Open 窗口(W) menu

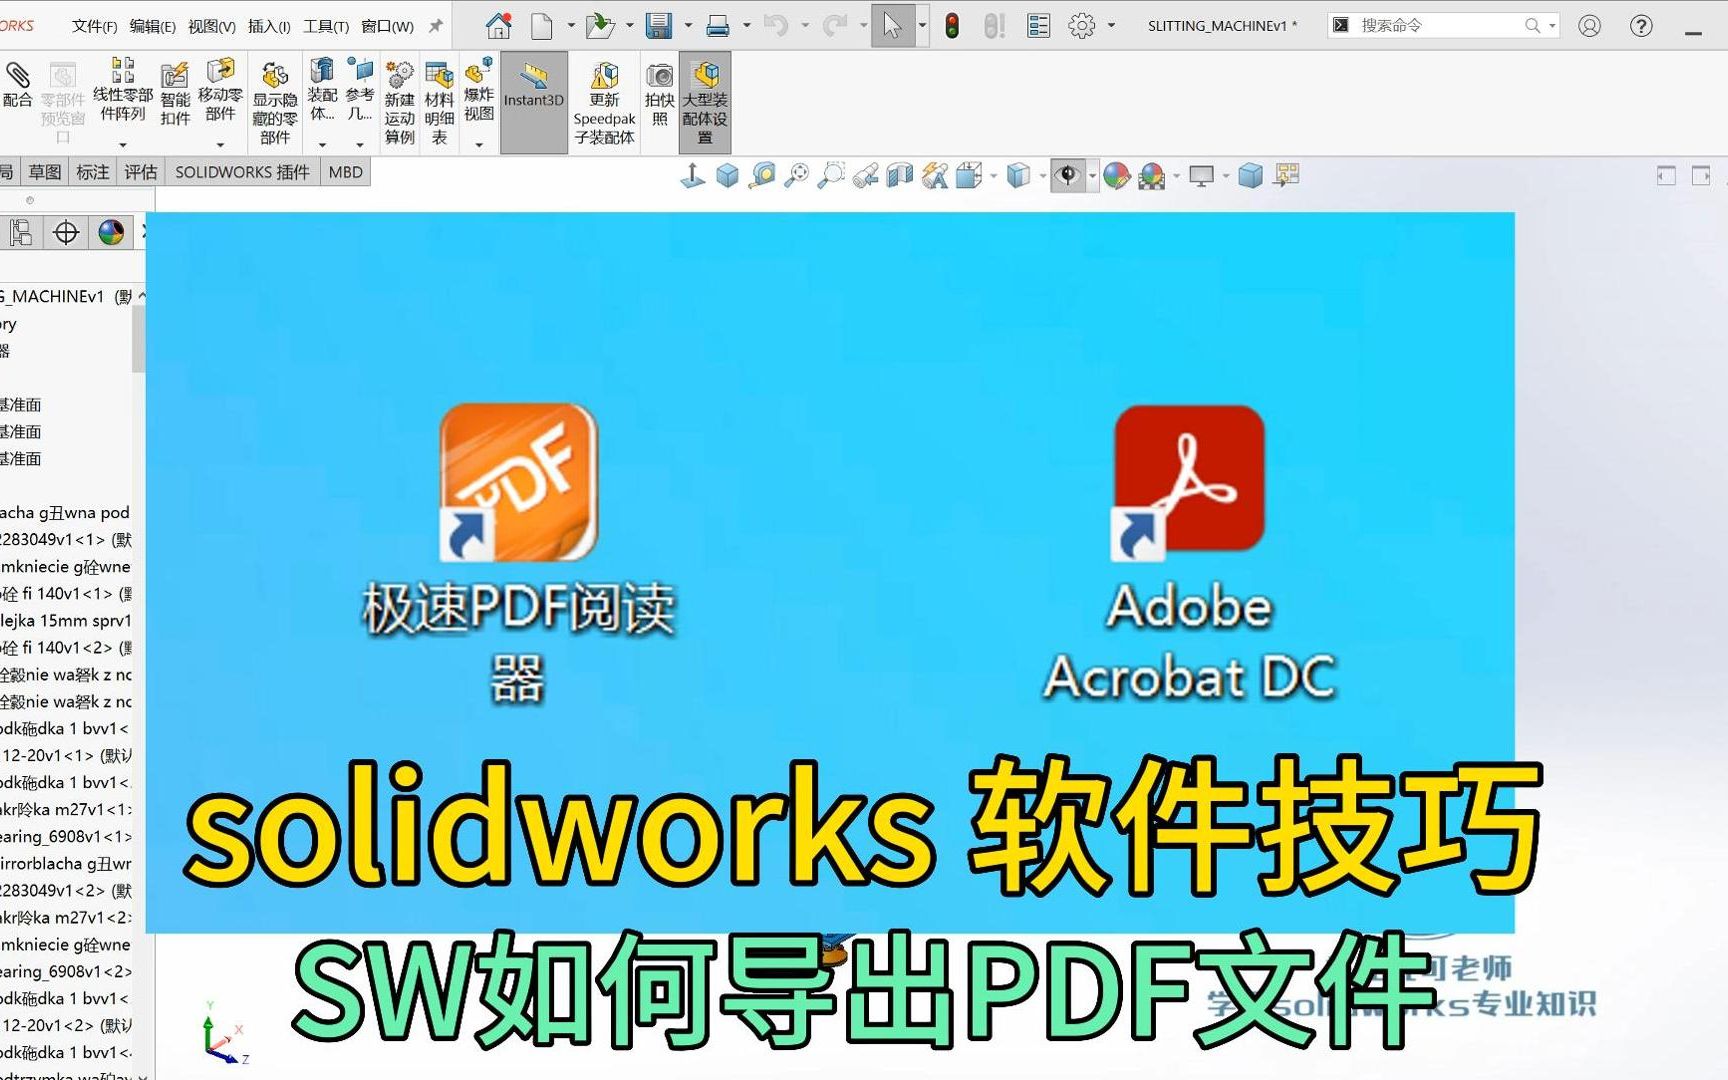tap(387, 26)
